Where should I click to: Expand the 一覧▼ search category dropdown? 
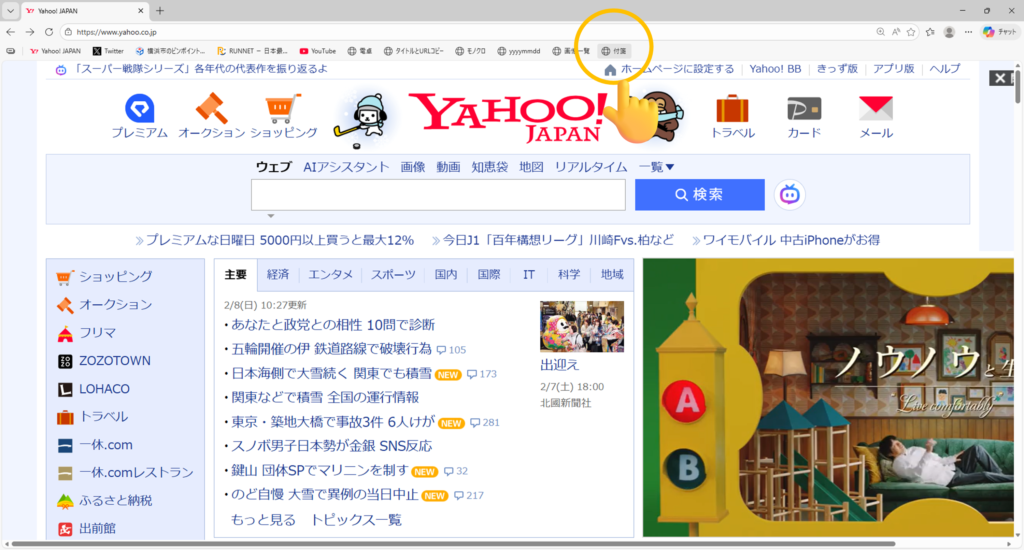[657, 167]
